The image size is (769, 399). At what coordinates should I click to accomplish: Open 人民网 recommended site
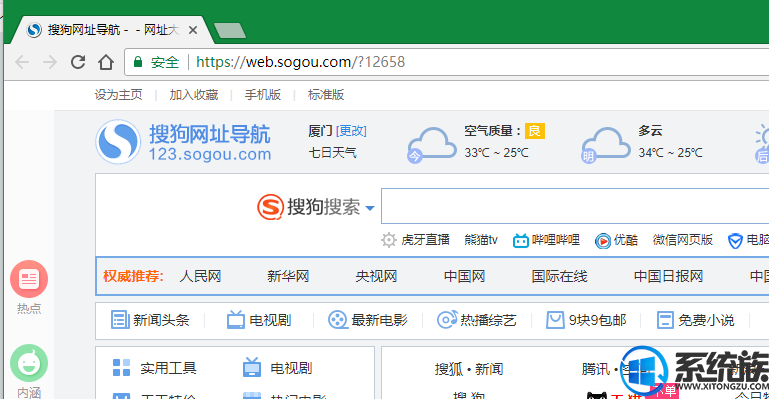[x=200, y=276]
